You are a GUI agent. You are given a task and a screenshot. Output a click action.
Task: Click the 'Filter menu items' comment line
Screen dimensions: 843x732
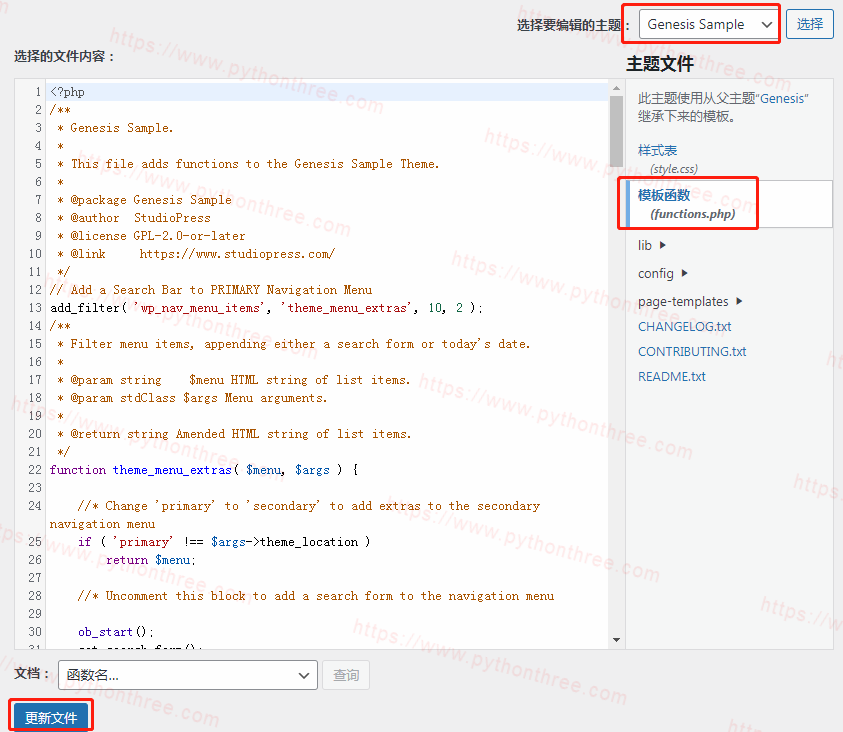pyautogui.click(x=294, y=344)
